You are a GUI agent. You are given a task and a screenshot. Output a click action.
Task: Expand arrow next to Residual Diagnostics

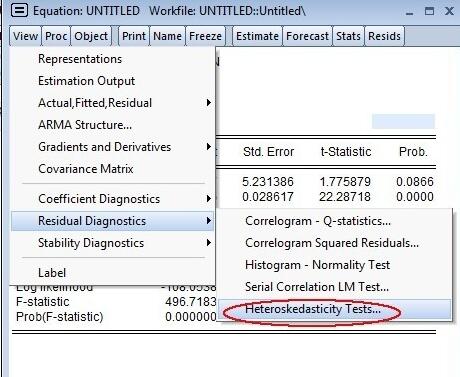tap(209, 221)
